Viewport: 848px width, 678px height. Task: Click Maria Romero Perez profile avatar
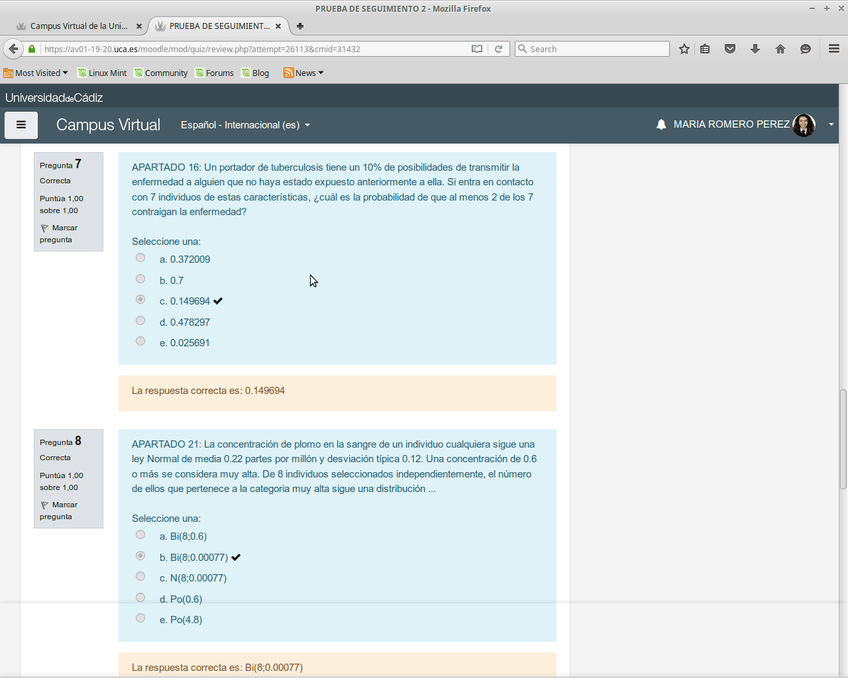[x=804, y=125]
